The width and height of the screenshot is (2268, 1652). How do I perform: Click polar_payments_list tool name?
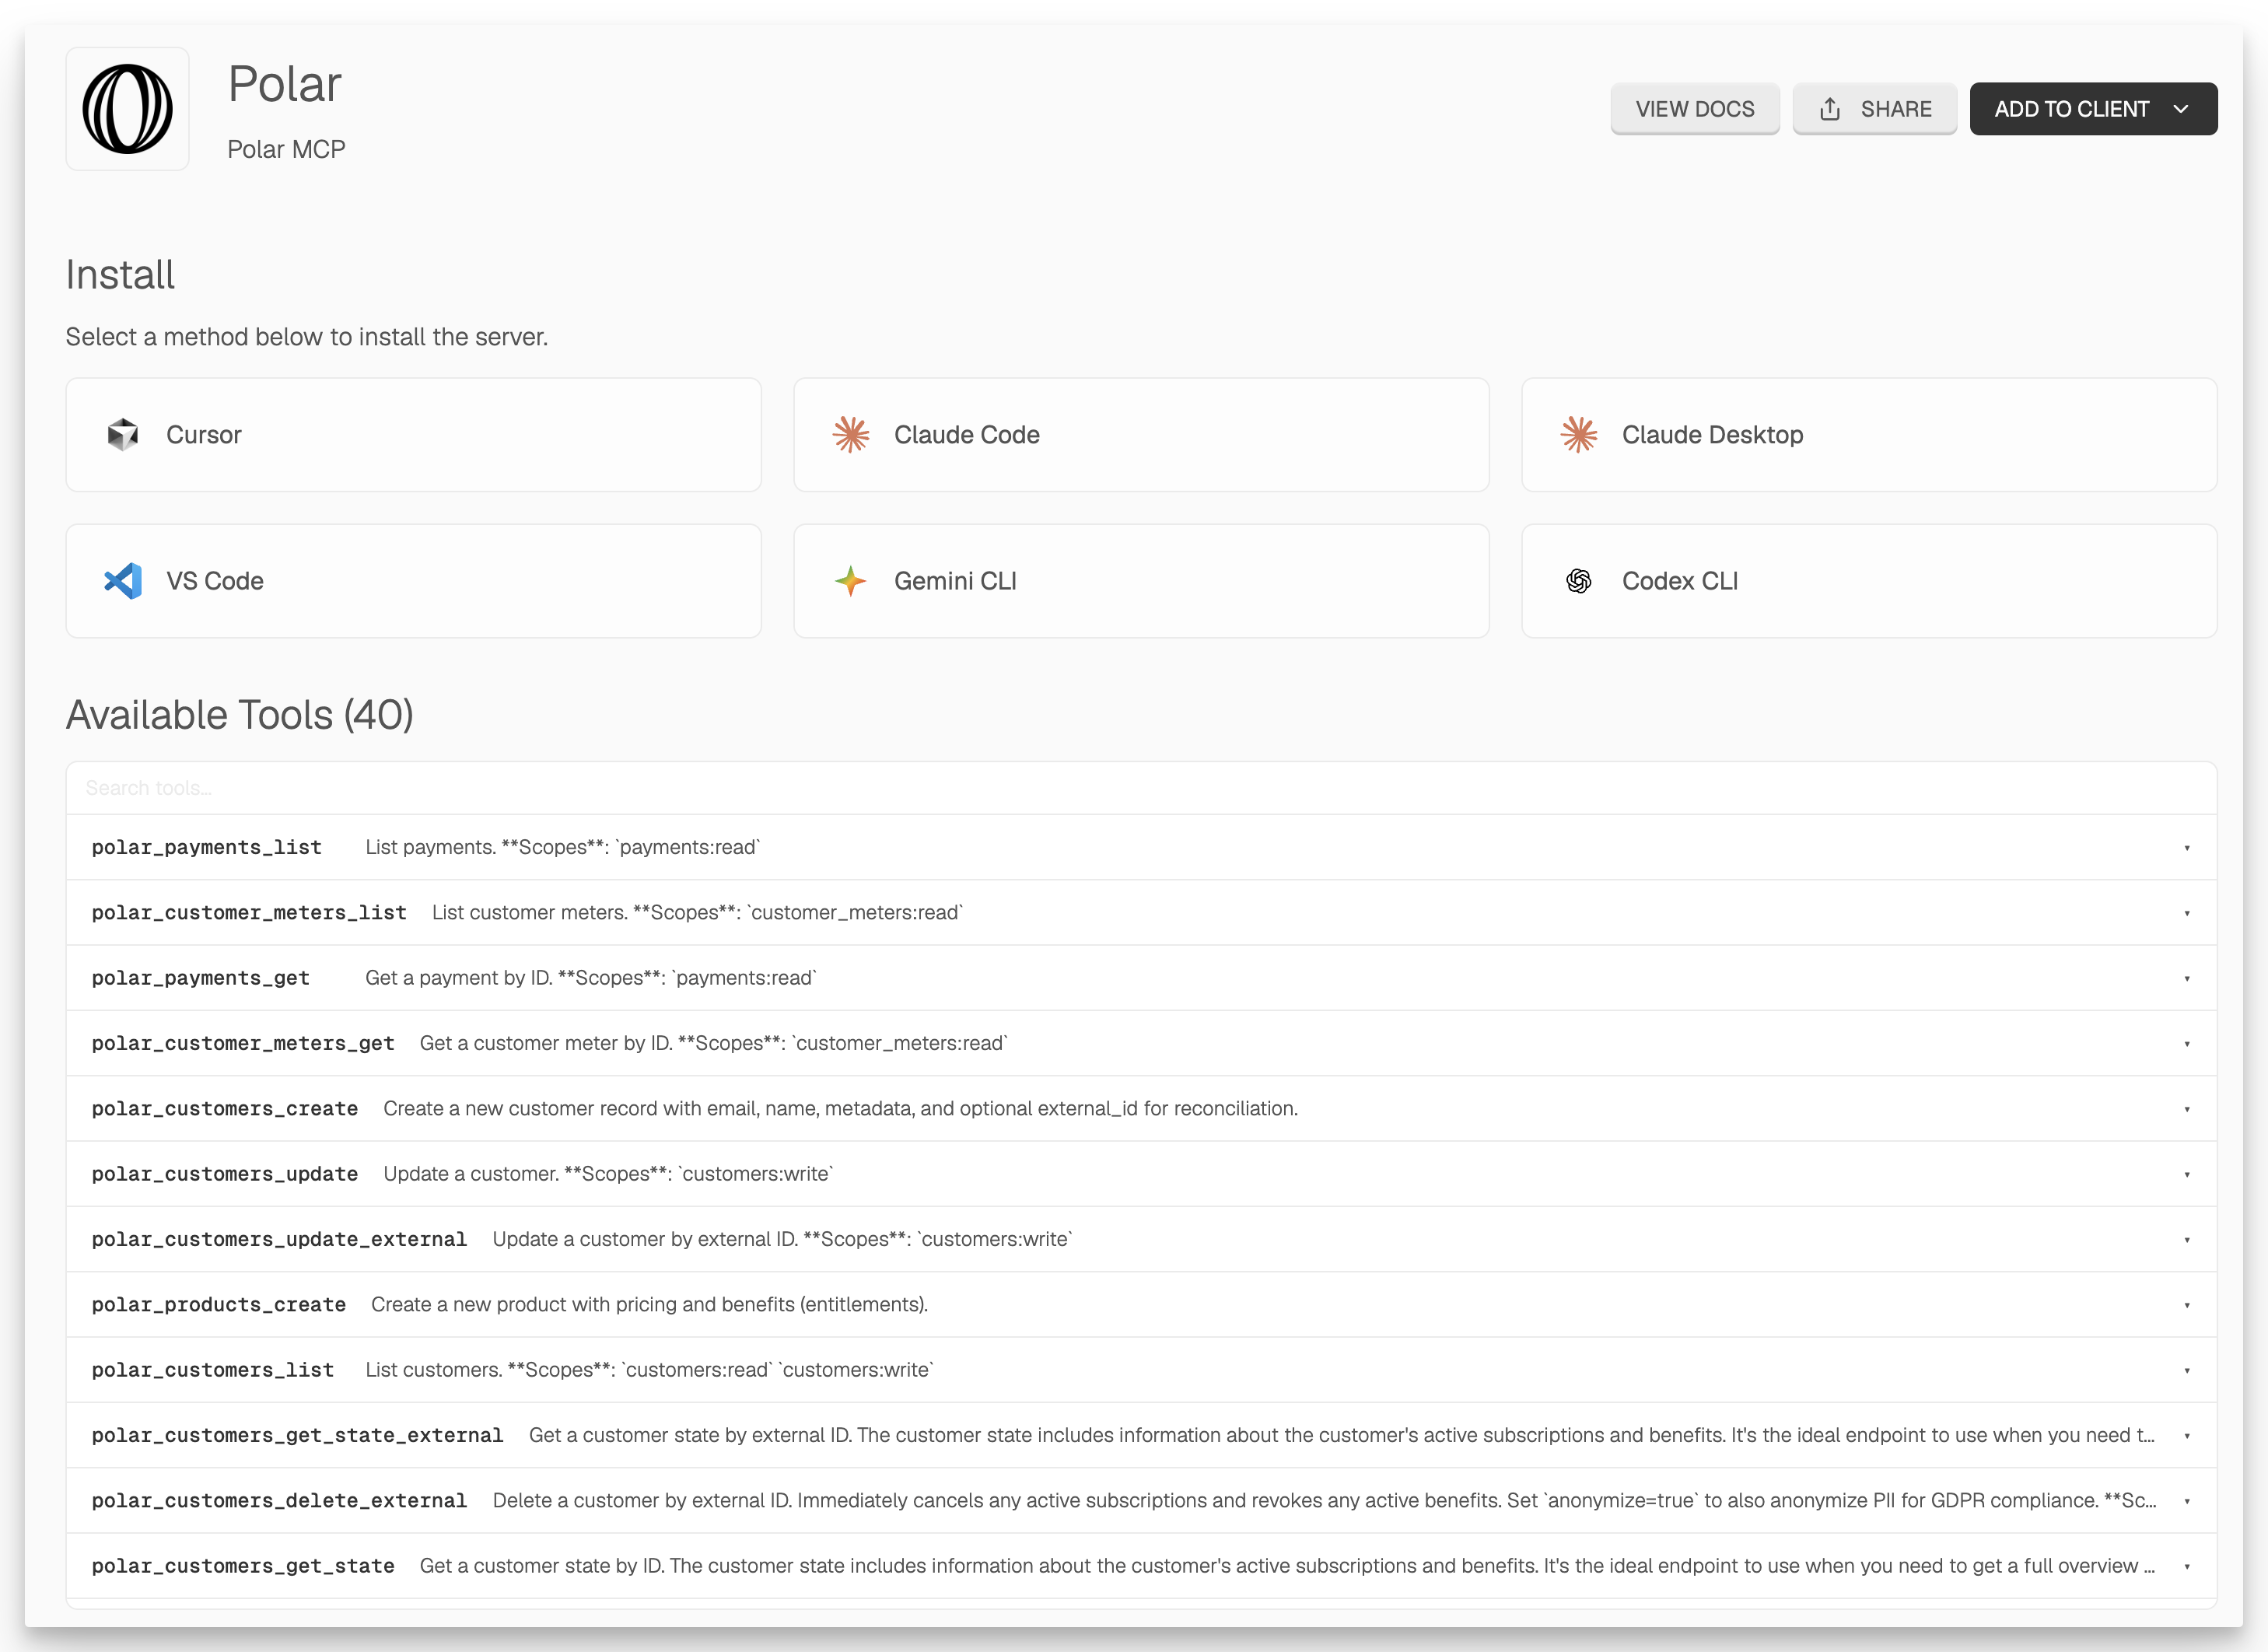click(x=207, y=847)
